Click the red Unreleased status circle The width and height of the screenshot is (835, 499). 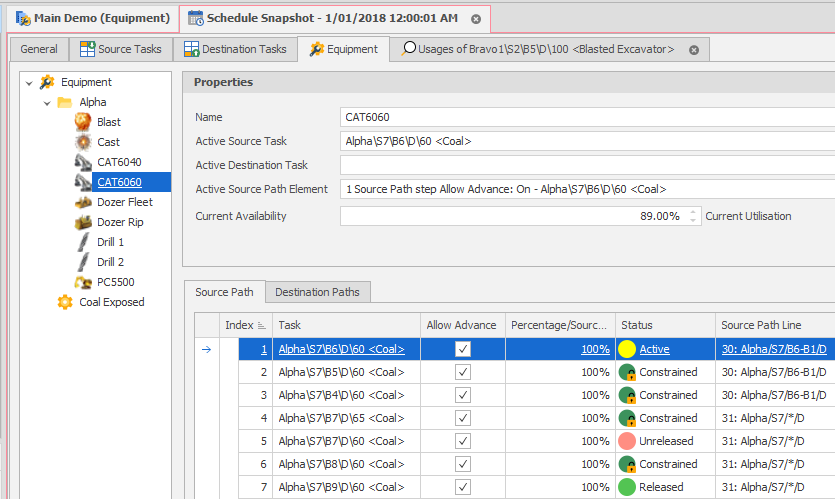tap(627, 441)
